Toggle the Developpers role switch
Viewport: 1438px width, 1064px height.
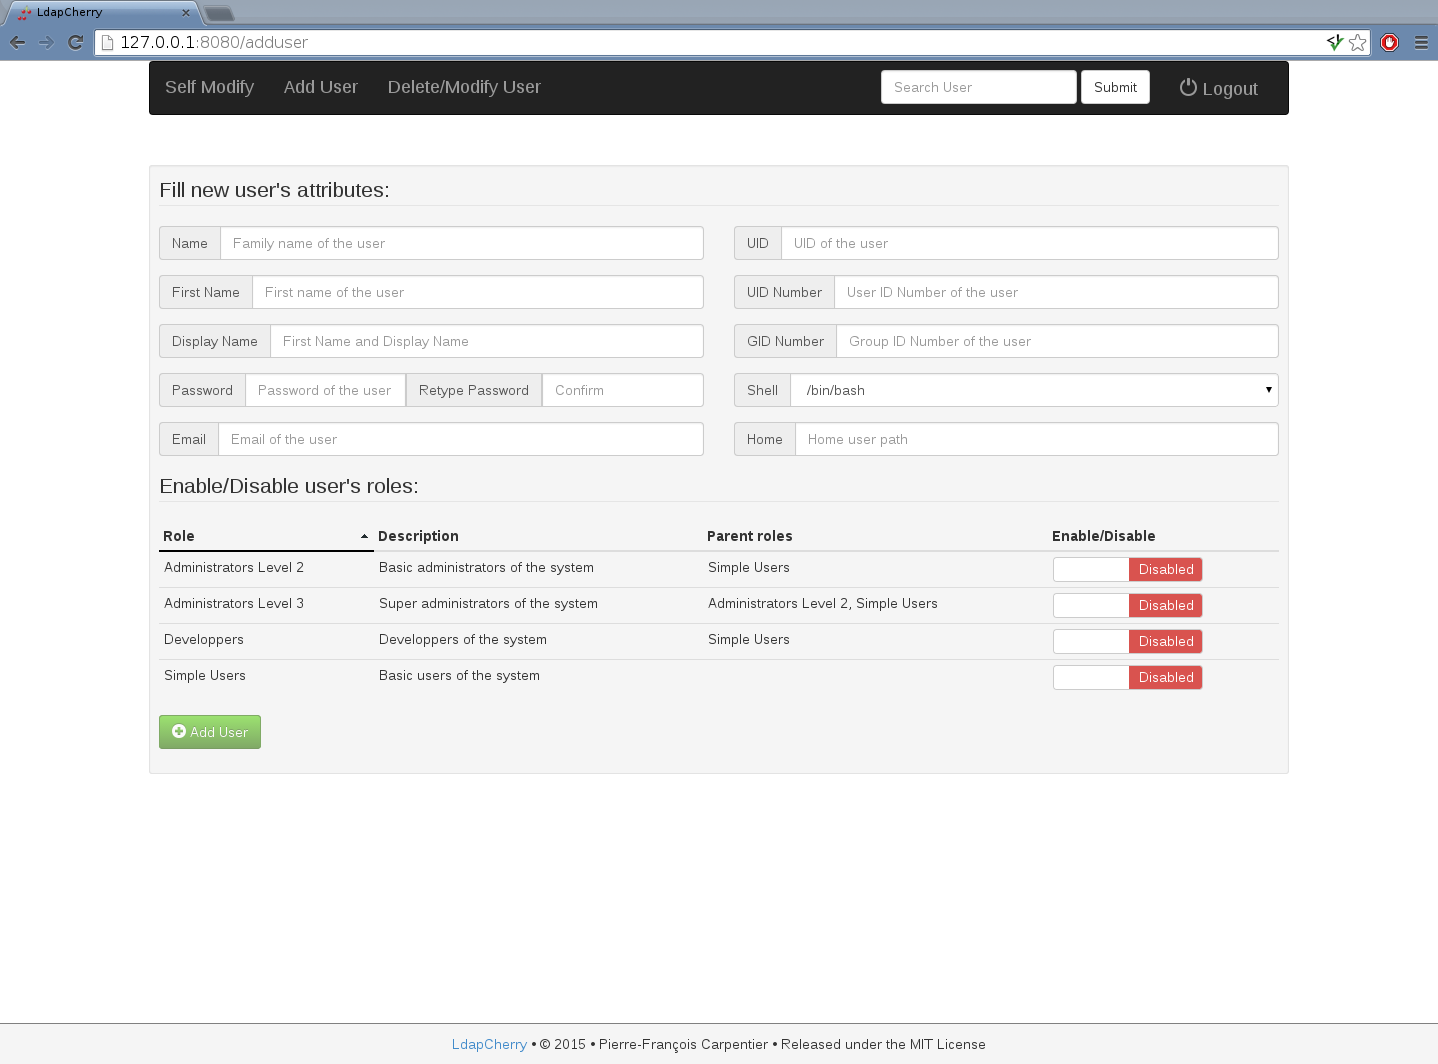click(1127, 641)
